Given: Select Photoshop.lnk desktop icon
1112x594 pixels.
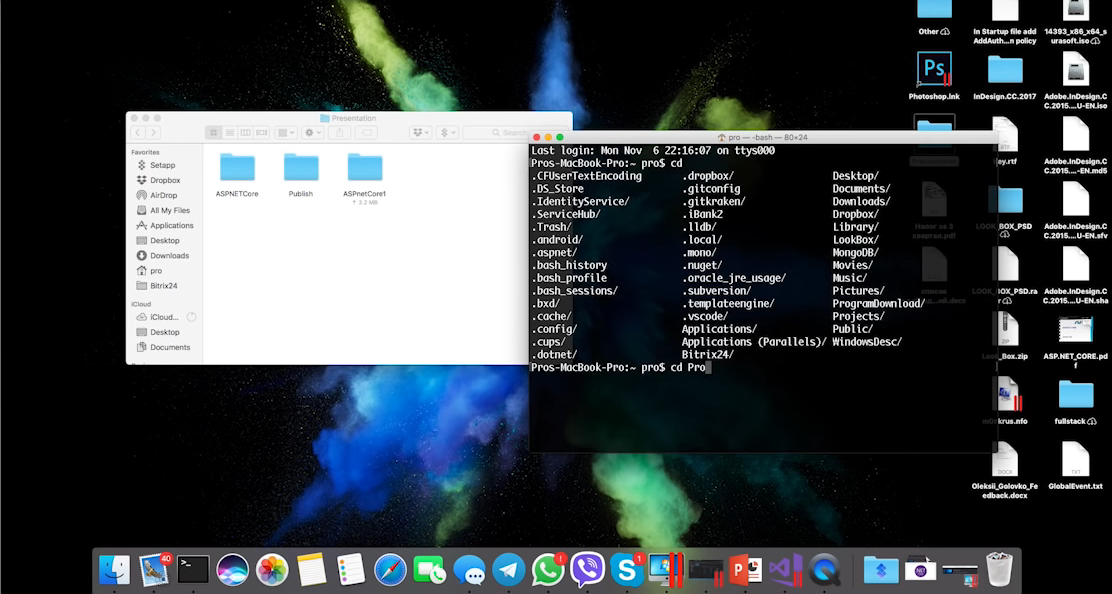Looking at the screenshot, I should 934,76.
